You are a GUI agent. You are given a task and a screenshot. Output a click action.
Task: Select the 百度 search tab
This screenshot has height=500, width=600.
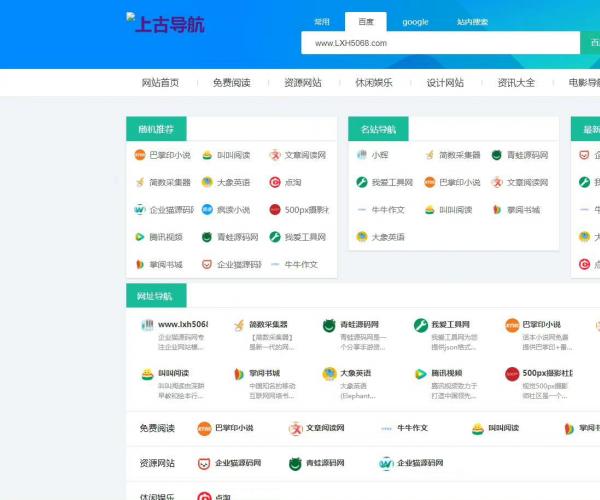(366, 22)
